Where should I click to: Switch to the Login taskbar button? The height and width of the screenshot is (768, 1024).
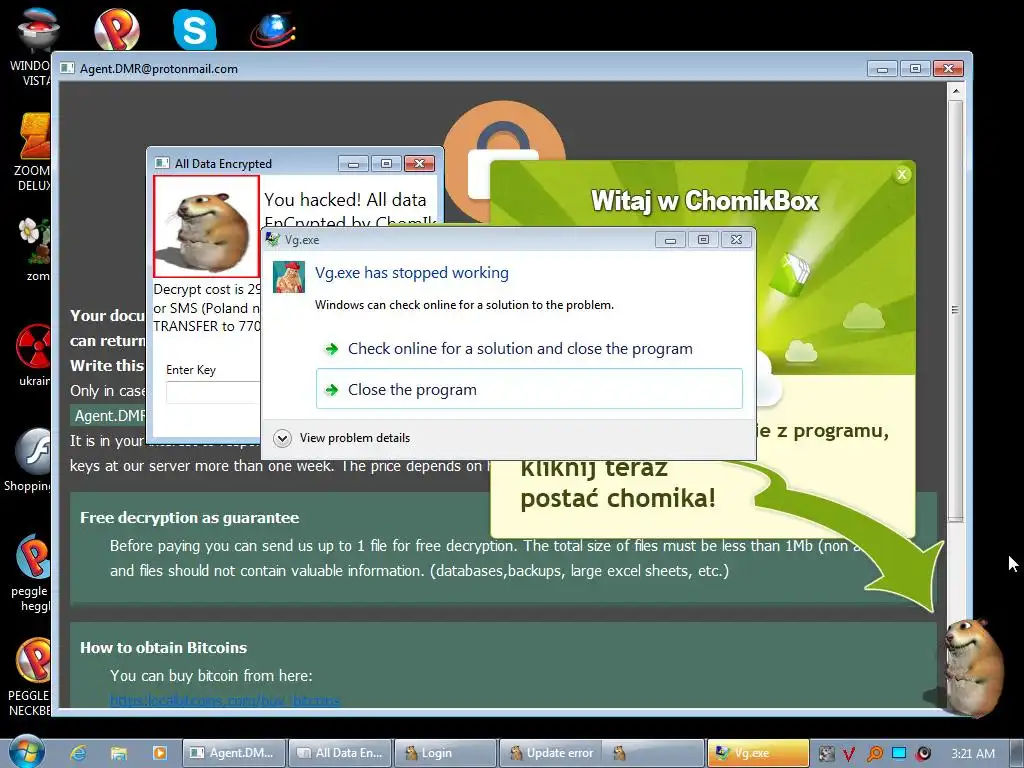point(445,753)
